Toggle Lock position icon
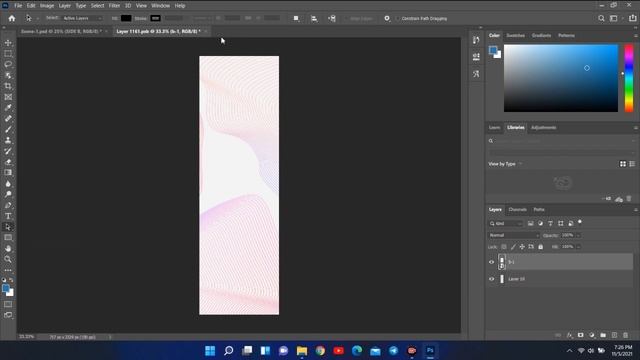The image size is (640, 360). pyautogui.click(x=522, y=247)
